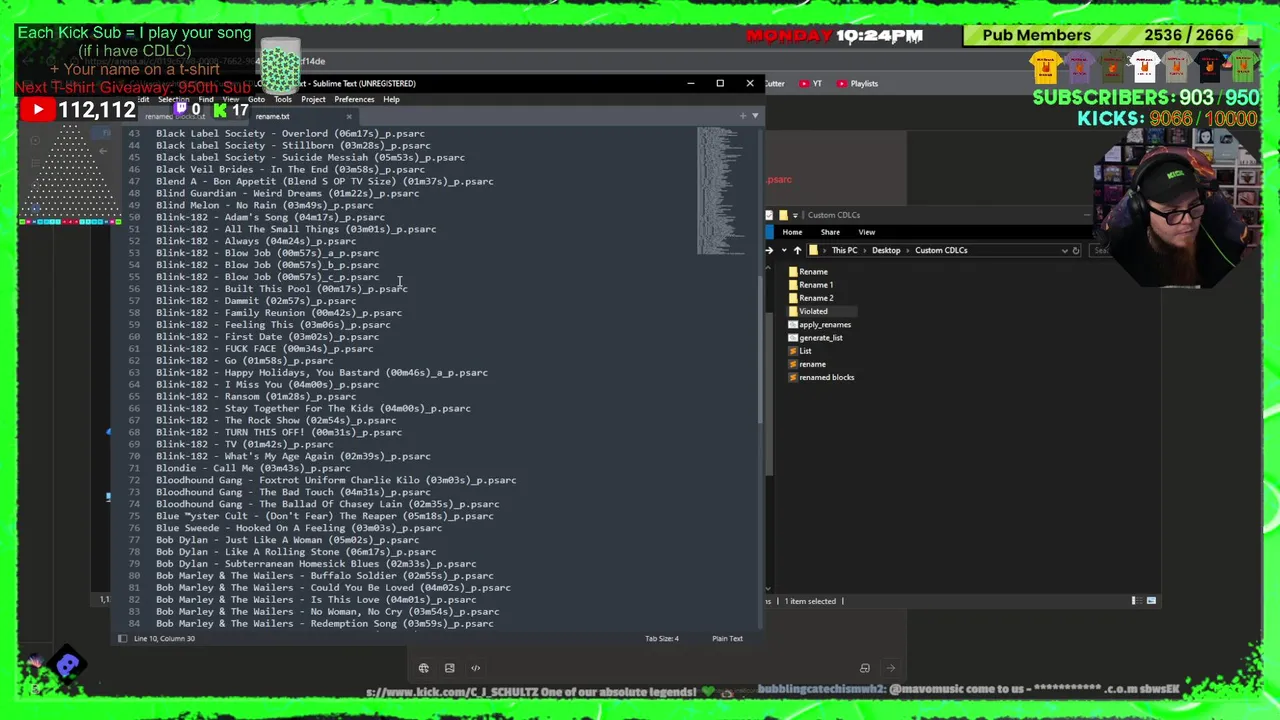
Task: Click the Kick counter icon in overlay
Action: 219,109
